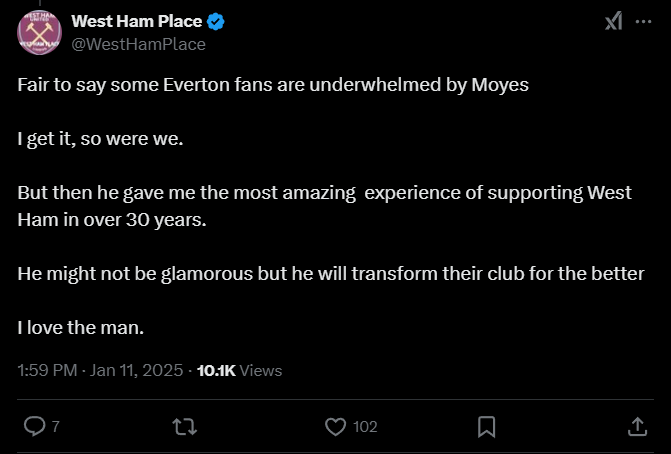This screenshot has height=454, width=671.
Task: Open the repost arrows menu
Action: (184, 427)
